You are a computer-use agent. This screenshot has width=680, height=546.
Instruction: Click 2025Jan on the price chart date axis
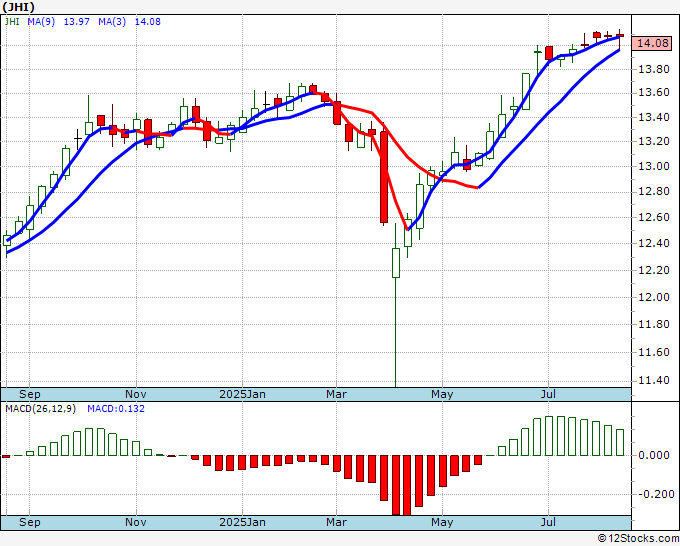[x=242, y=394]
